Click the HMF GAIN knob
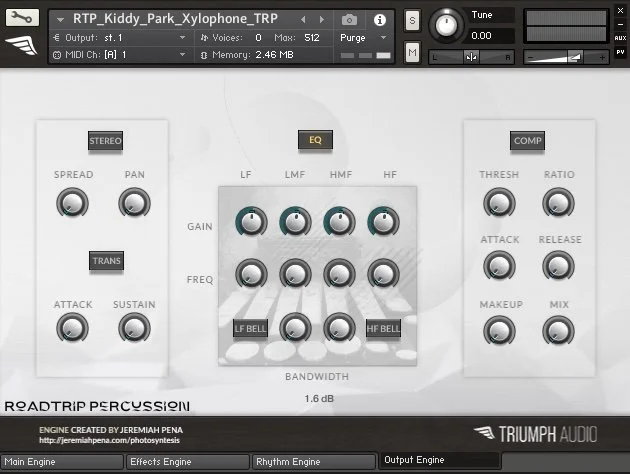Image resolution: width=630 pixels, height=474 pixels. tap(340, 222)
